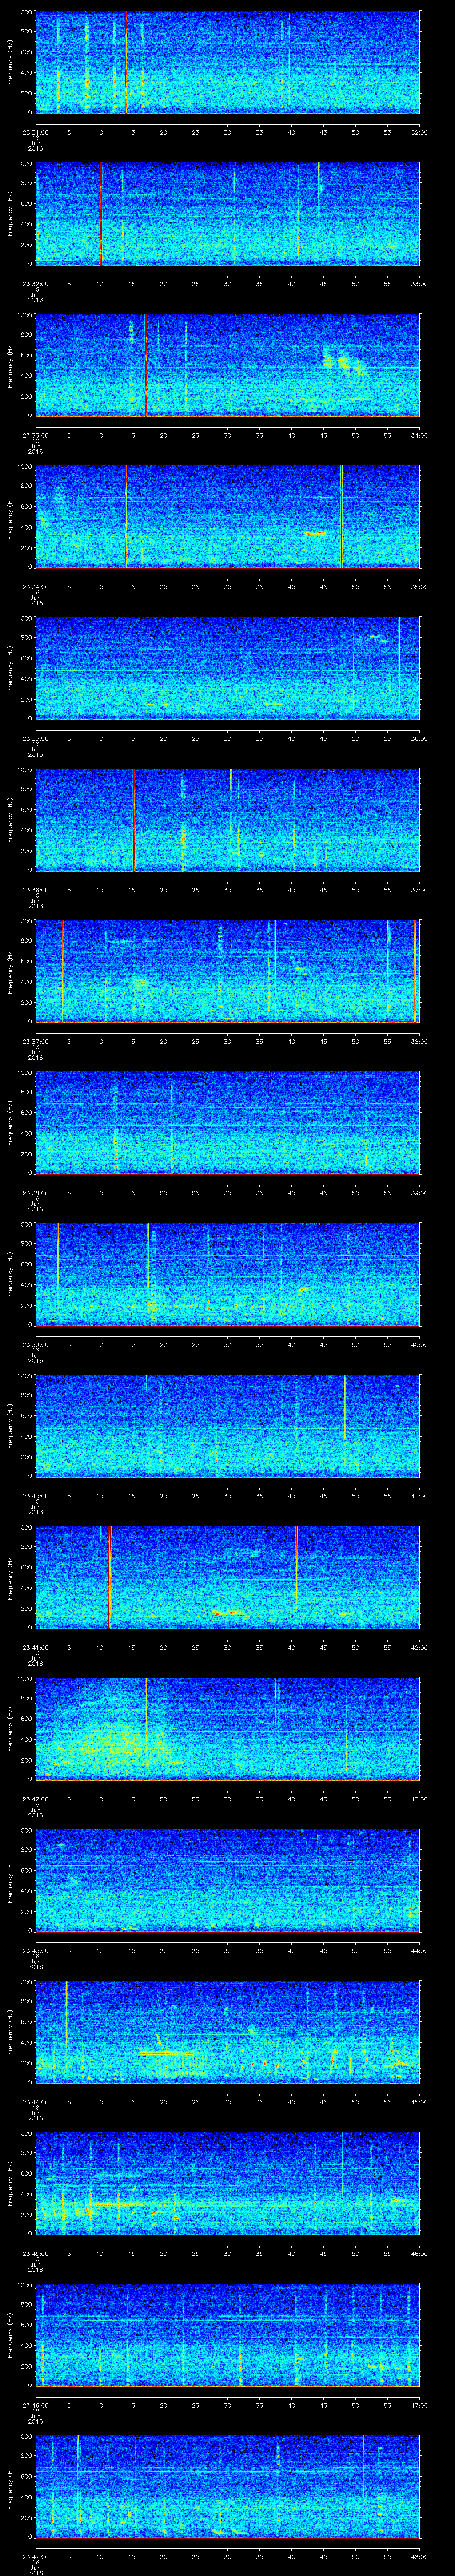This screenshot has width=455, height=2576.
Task: Select the spectrogram starting at 23:40:00
Action: tap(228, 1425)
